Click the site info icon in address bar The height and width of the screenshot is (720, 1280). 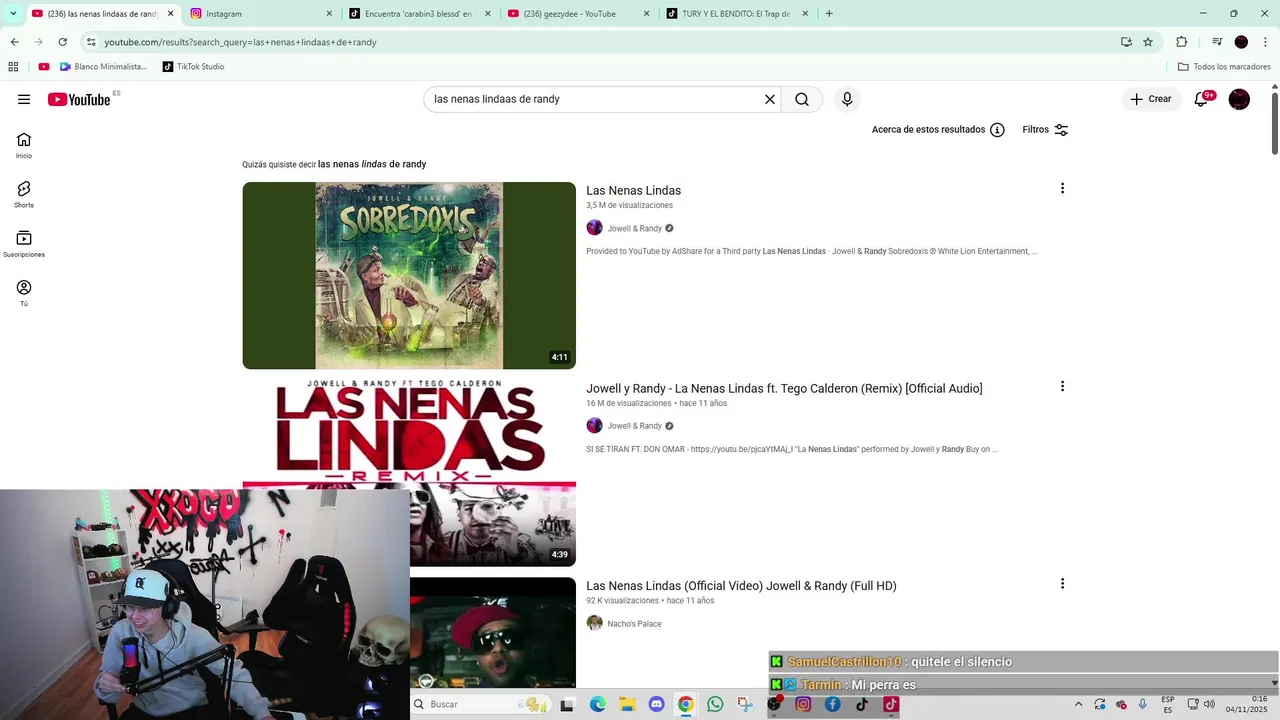point(91,42)
